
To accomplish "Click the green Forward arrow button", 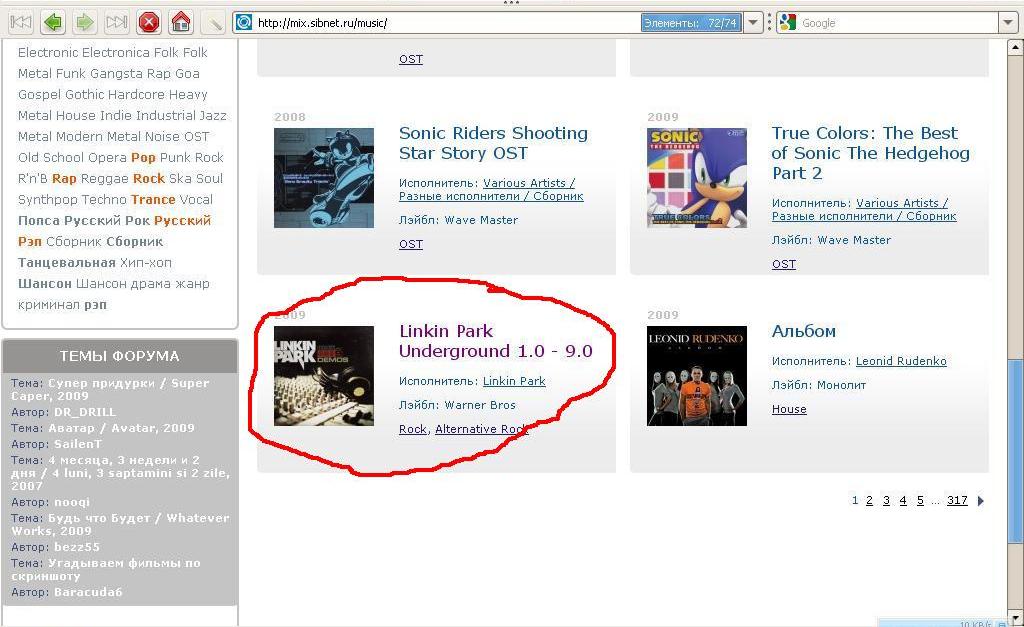I will click(84, 22).
